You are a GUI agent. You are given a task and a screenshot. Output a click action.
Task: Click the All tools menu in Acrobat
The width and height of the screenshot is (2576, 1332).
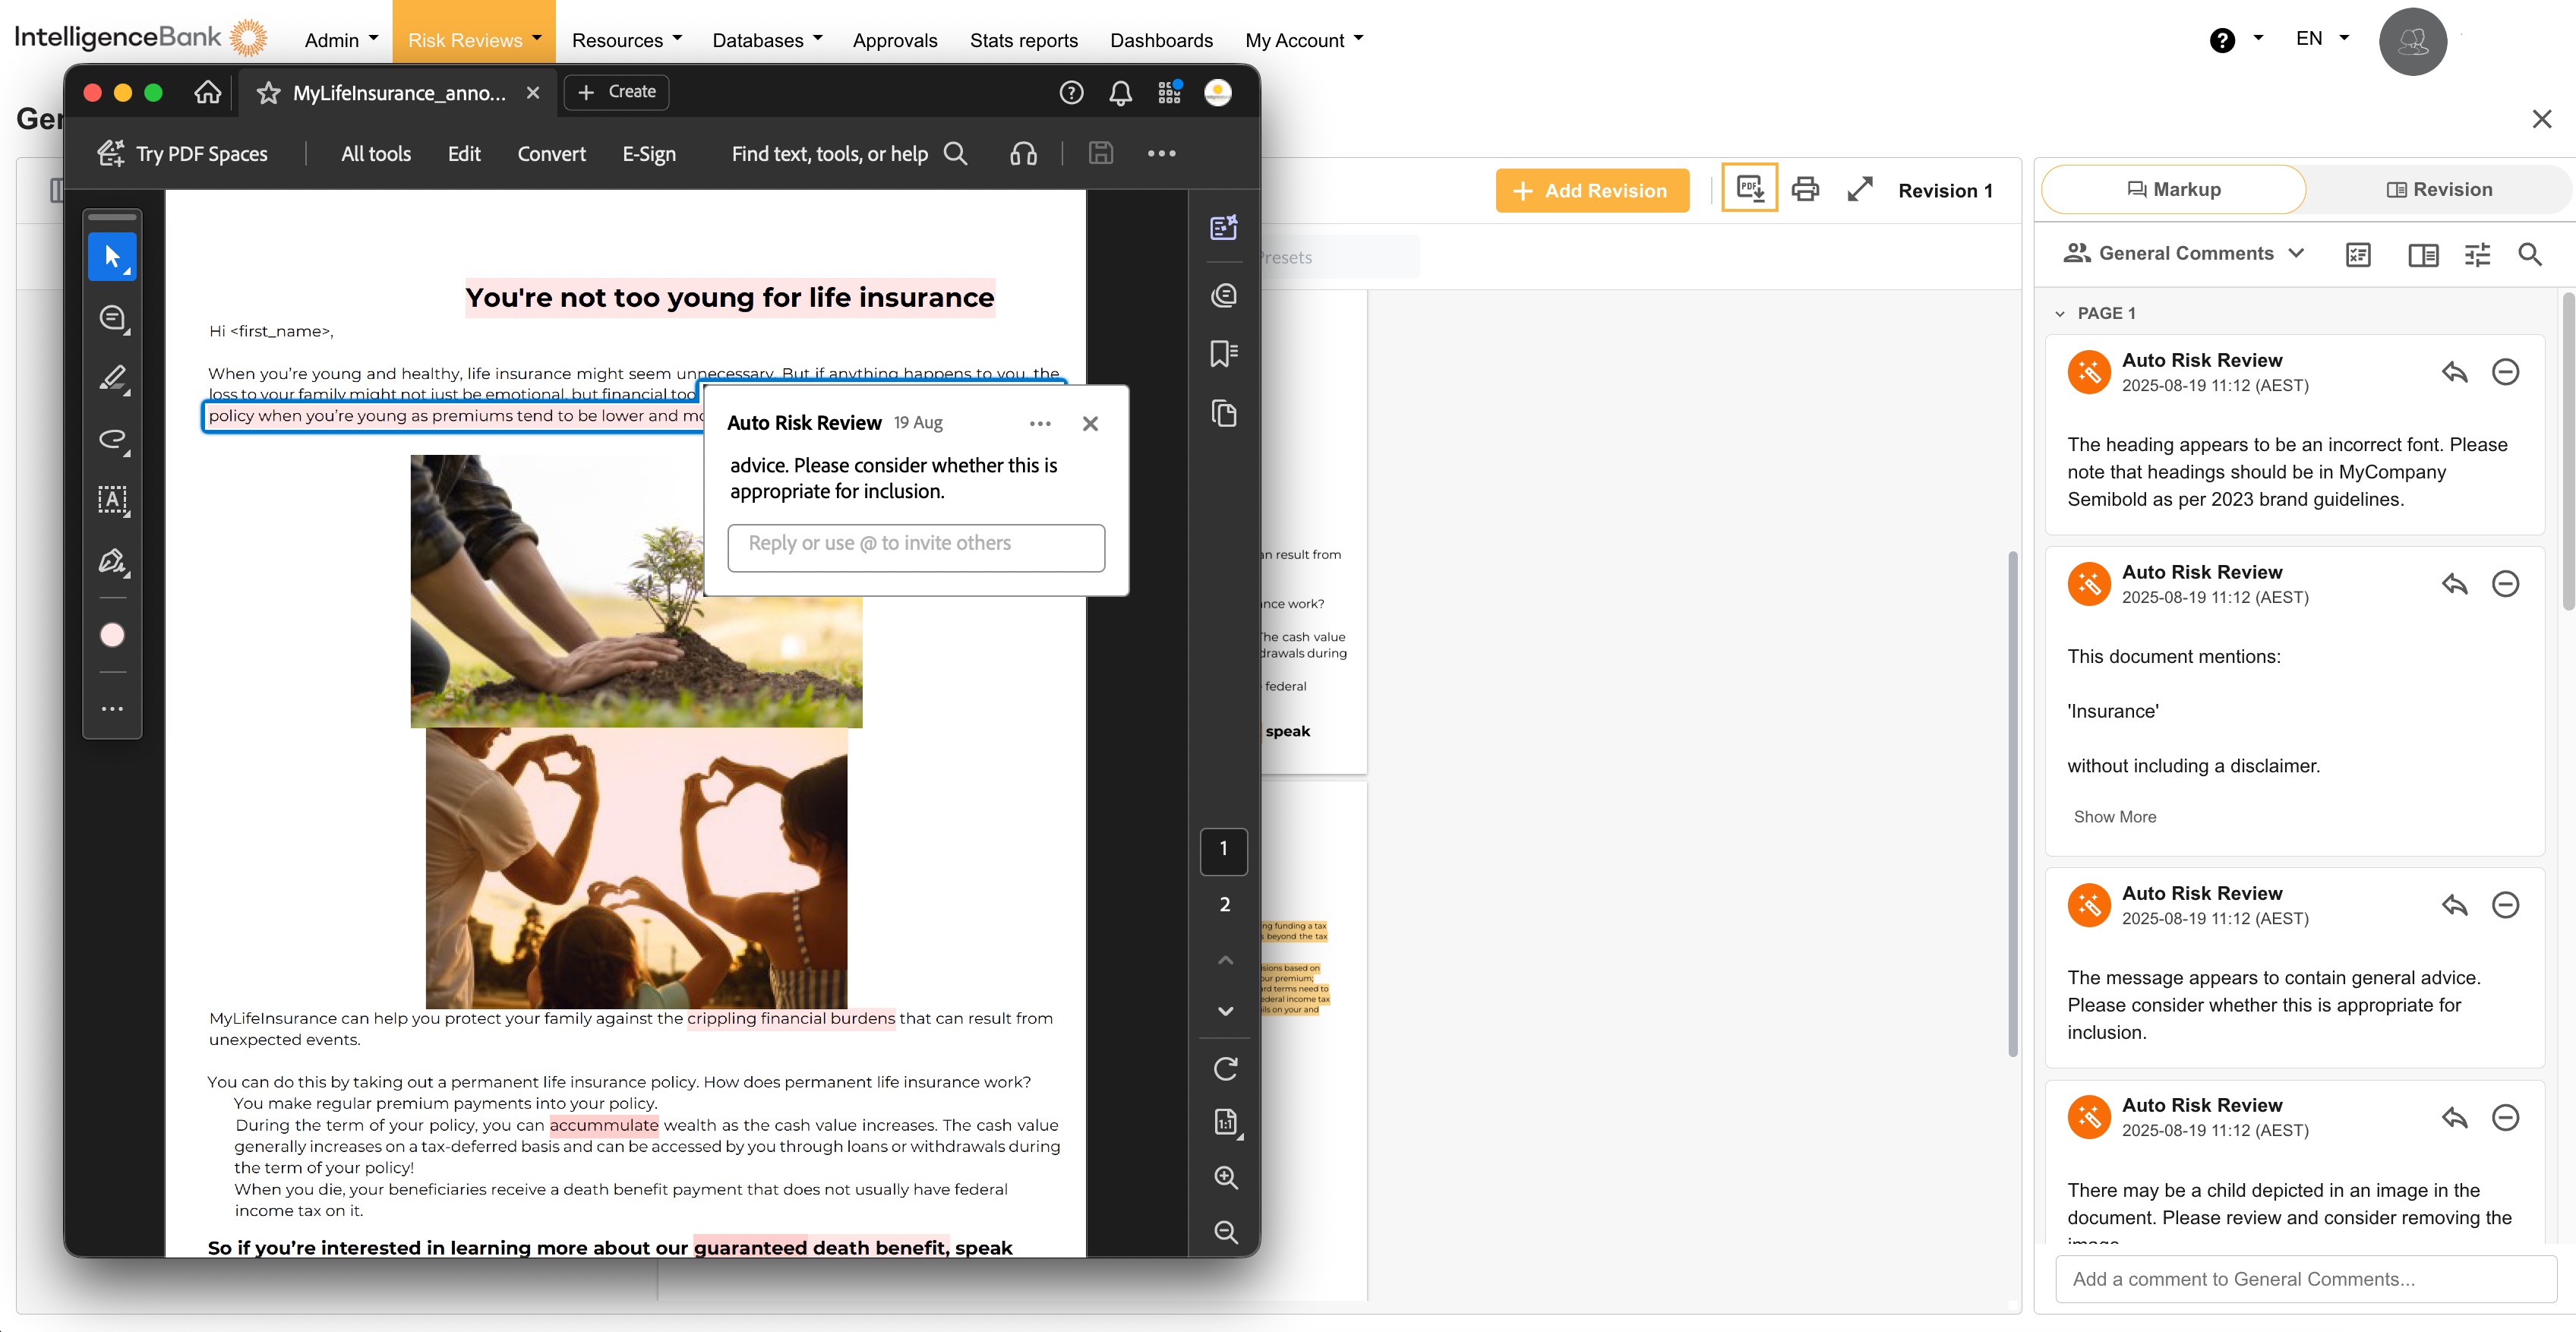coord(375,154)
